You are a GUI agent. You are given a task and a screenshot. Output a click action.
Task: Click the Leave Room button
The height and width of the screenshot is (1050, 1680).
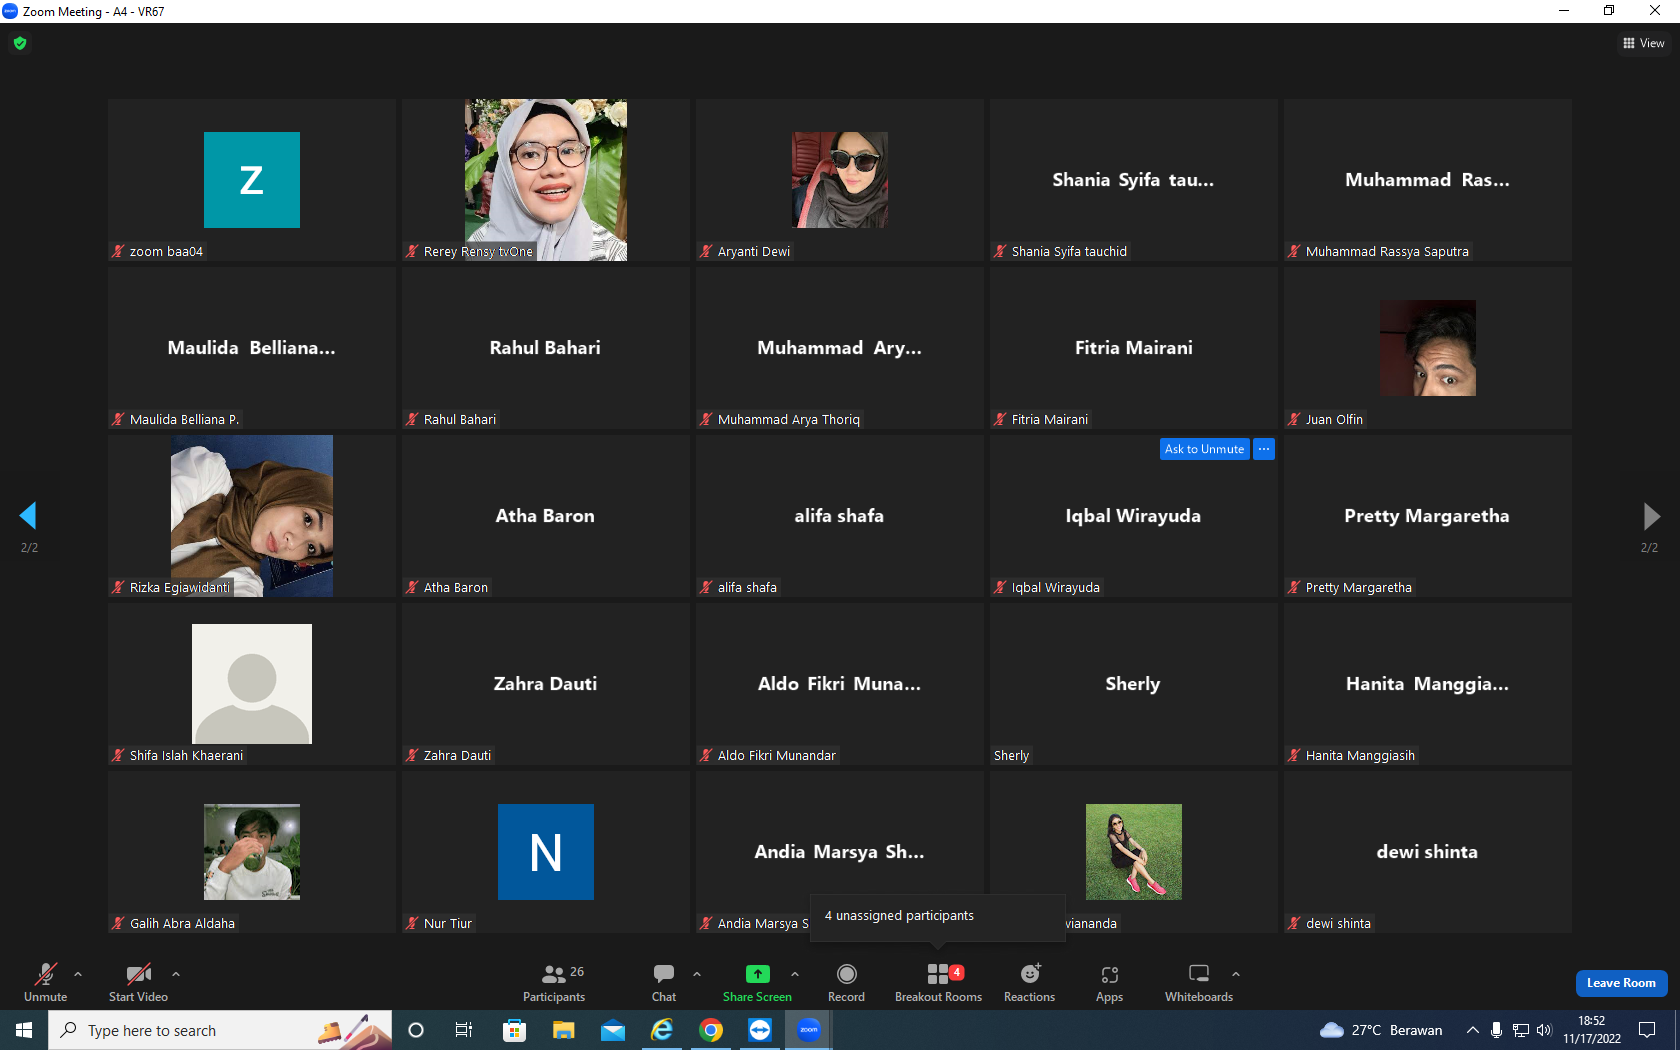coord(1621,983)
